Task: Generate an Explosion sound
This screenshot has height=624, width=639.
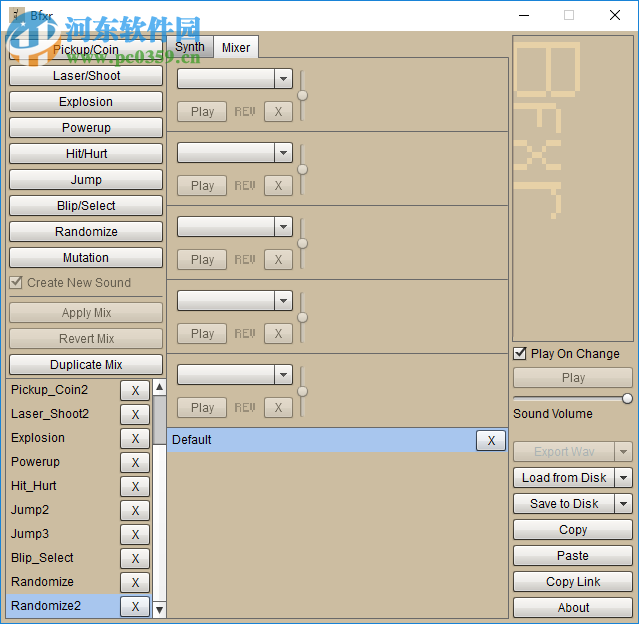Action: (x=86, y=102)
